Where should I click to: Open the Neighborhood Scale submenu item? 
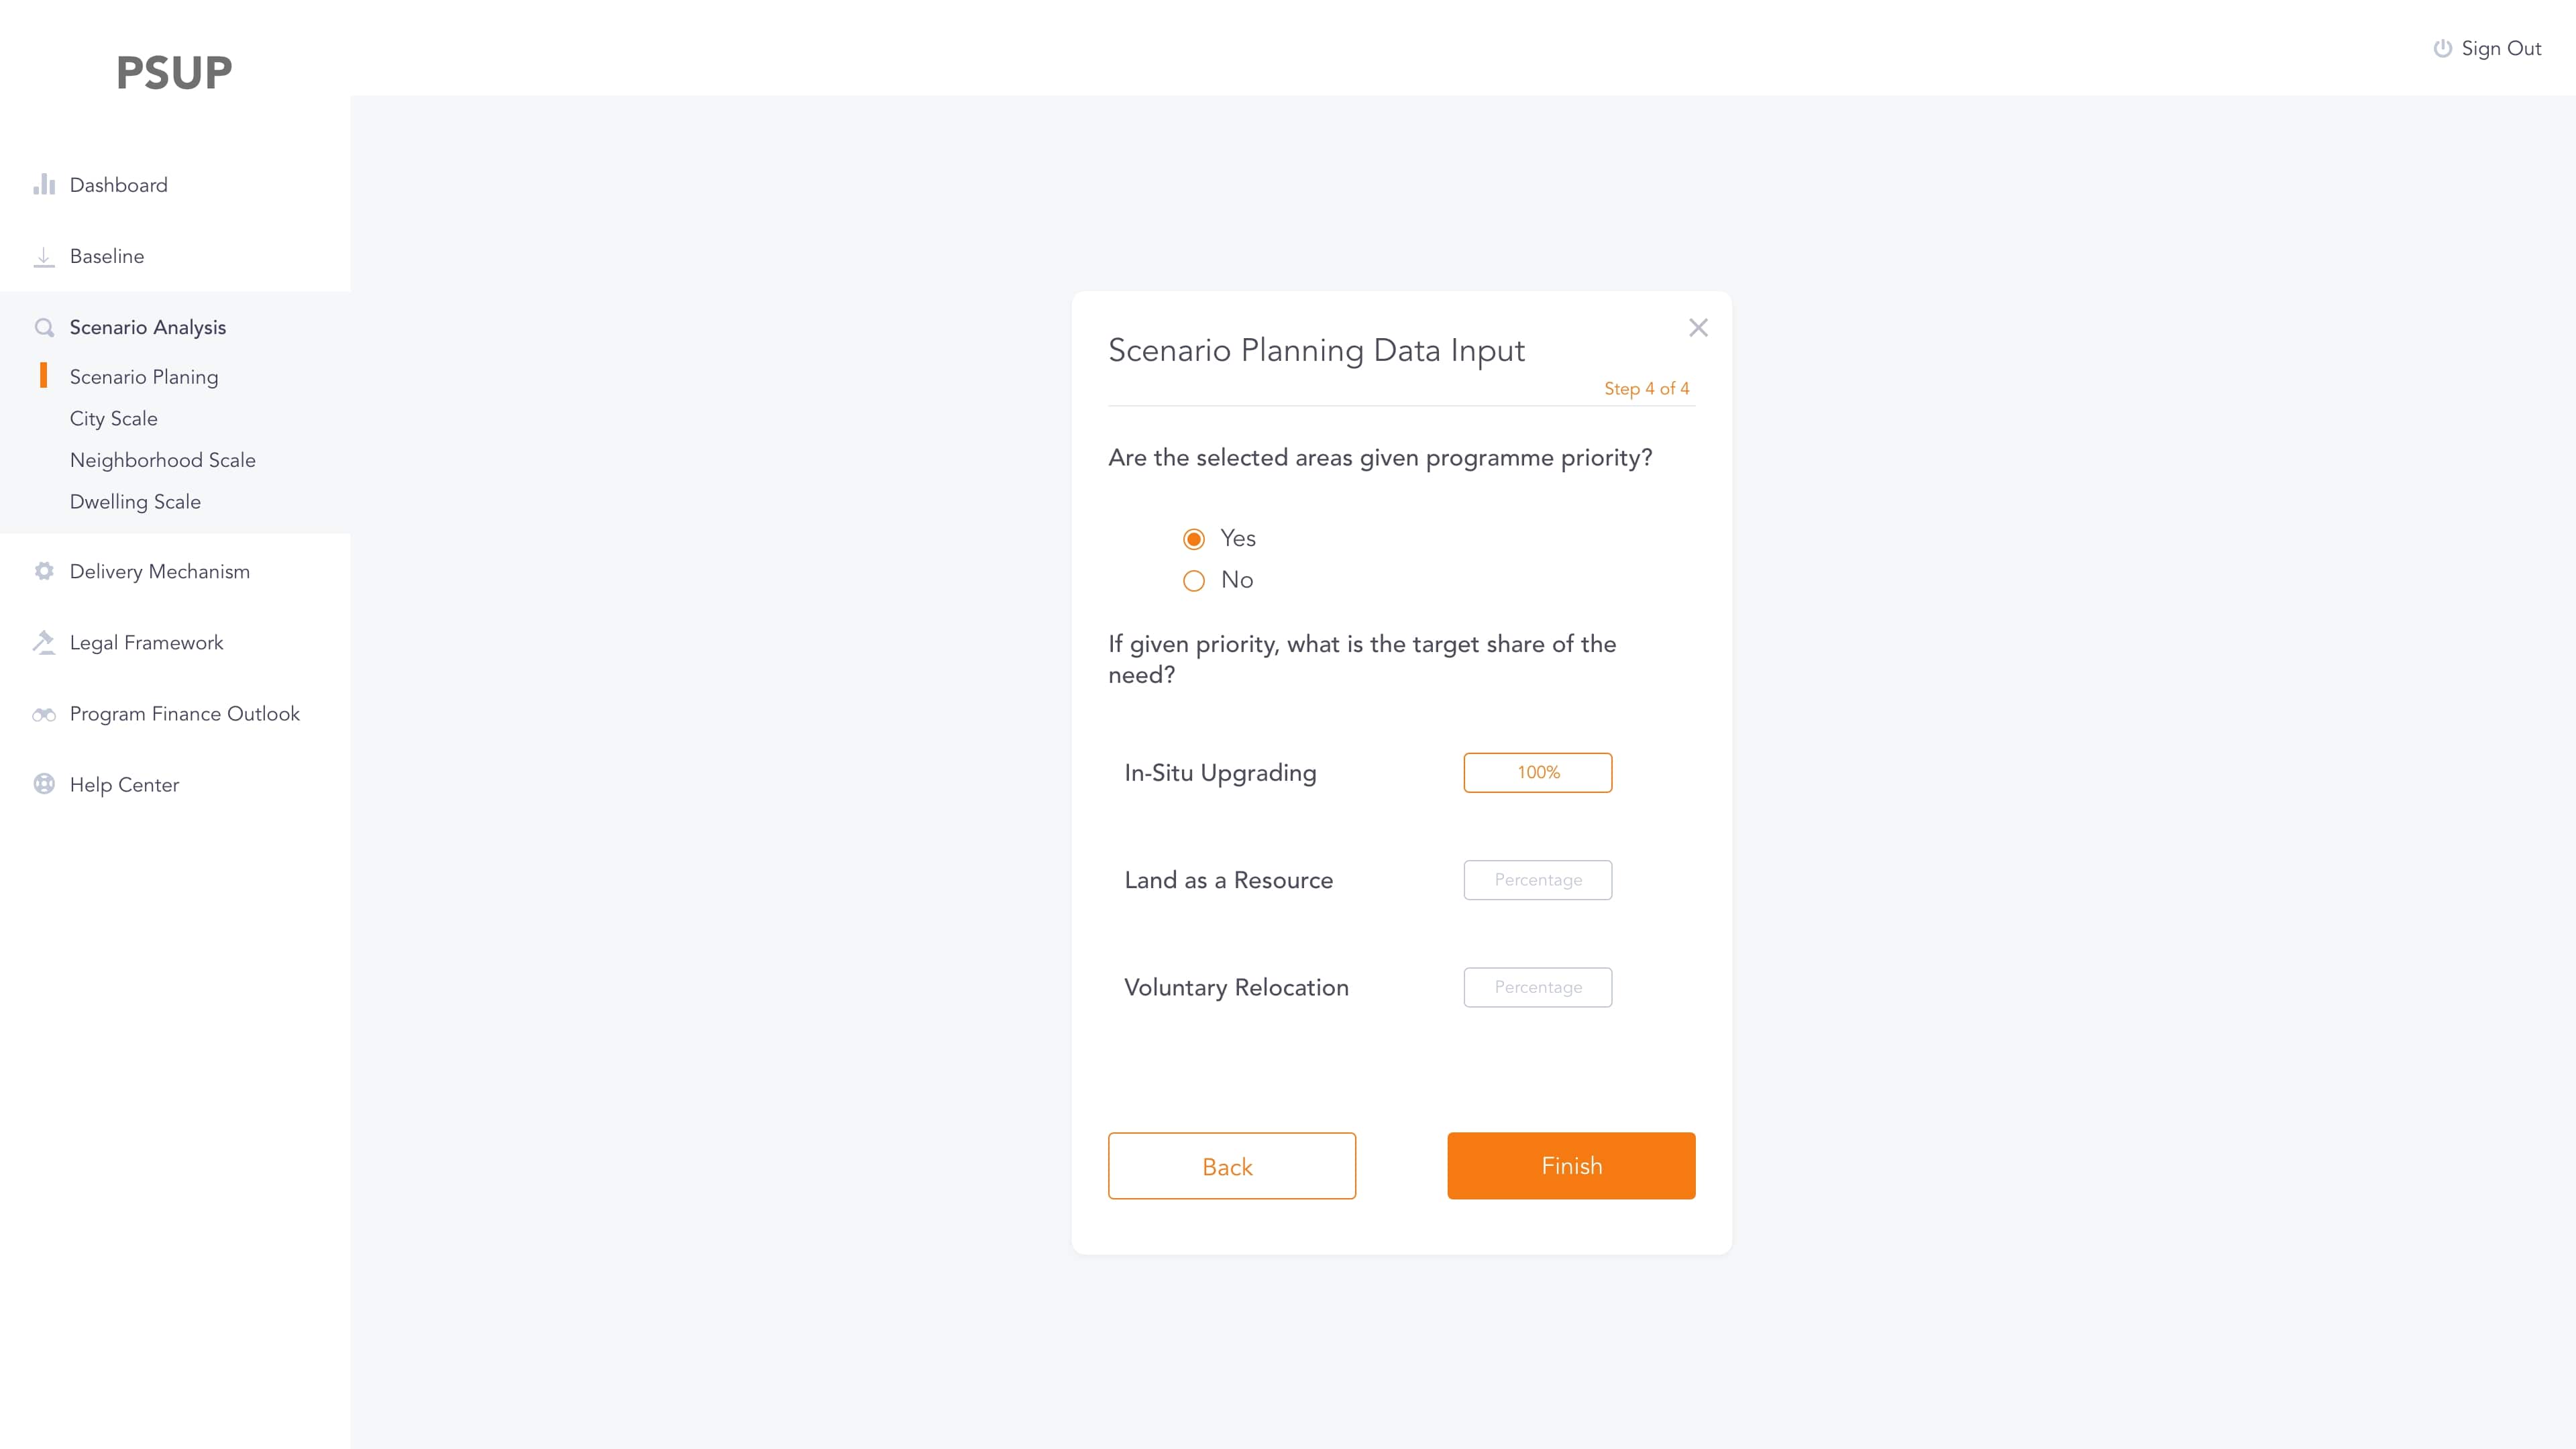[163, 460]
